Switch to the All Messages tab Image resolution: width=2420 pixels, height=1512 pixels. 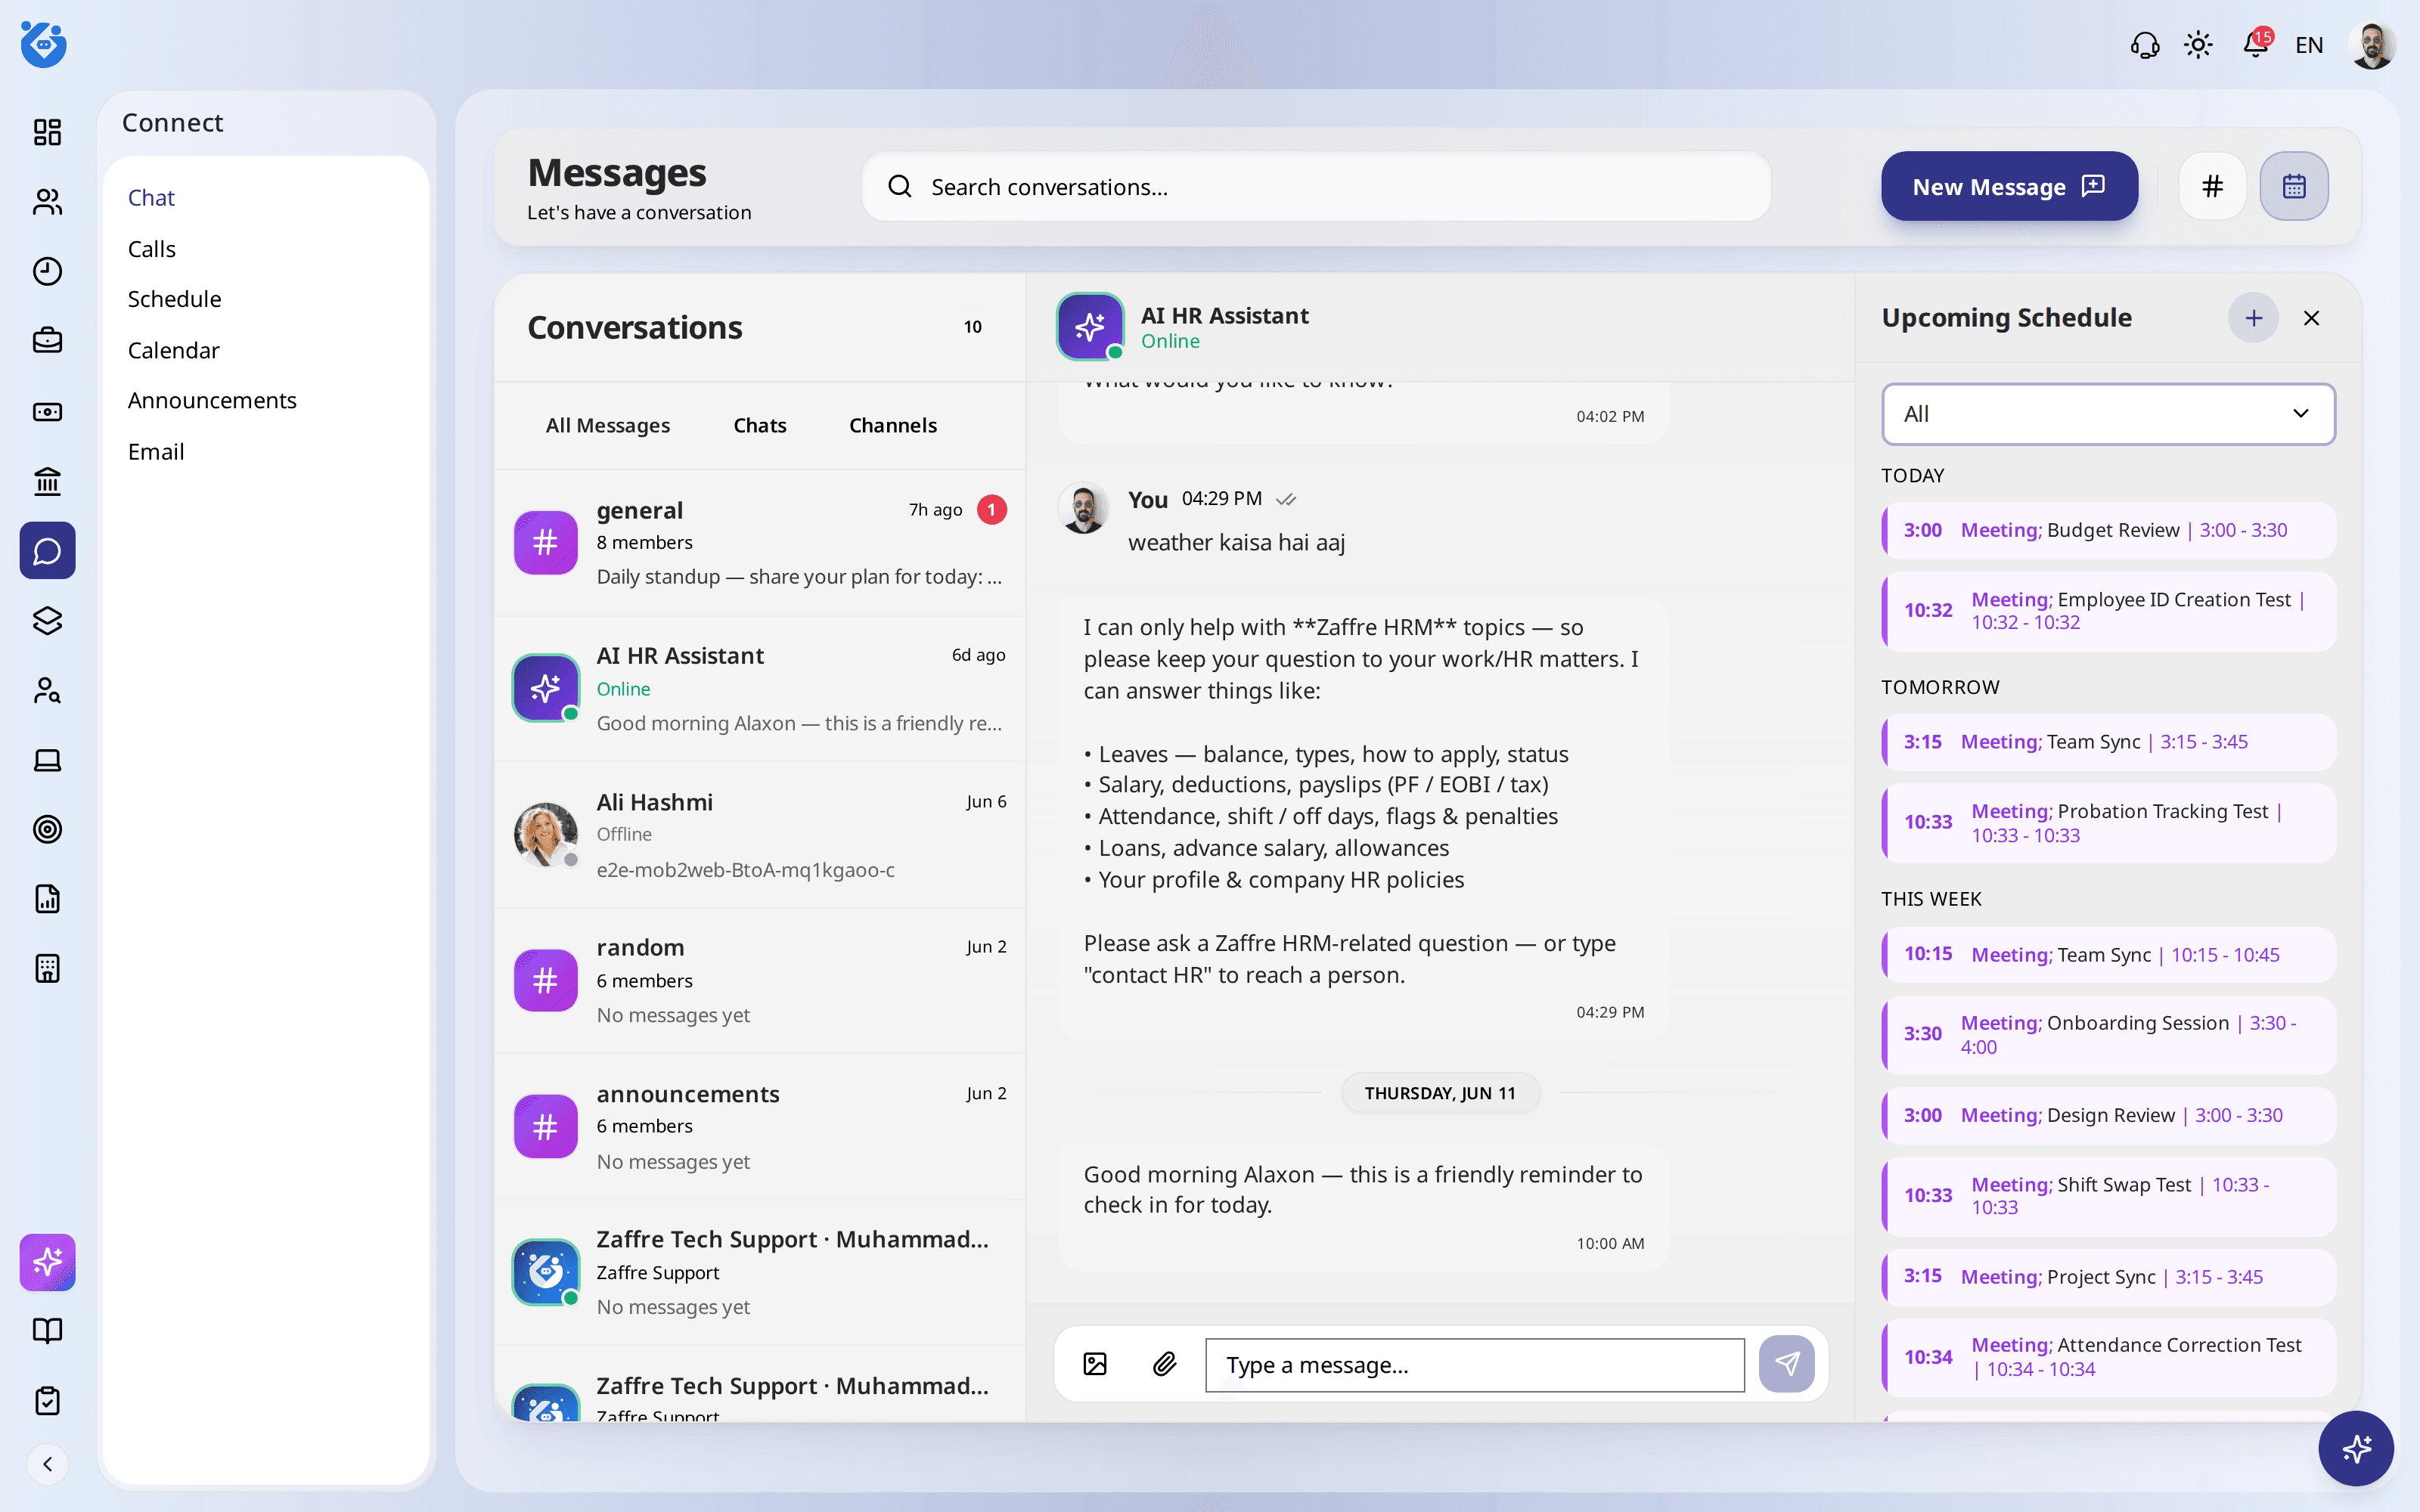tap(608, 425)
